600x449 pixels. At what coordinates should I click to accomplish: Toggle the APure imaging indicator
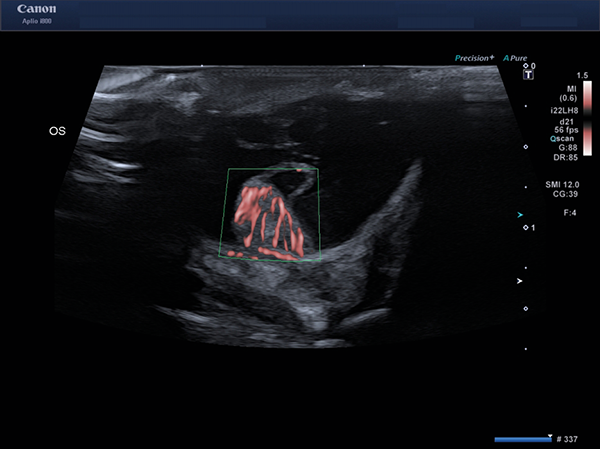(x=515, y=58)
